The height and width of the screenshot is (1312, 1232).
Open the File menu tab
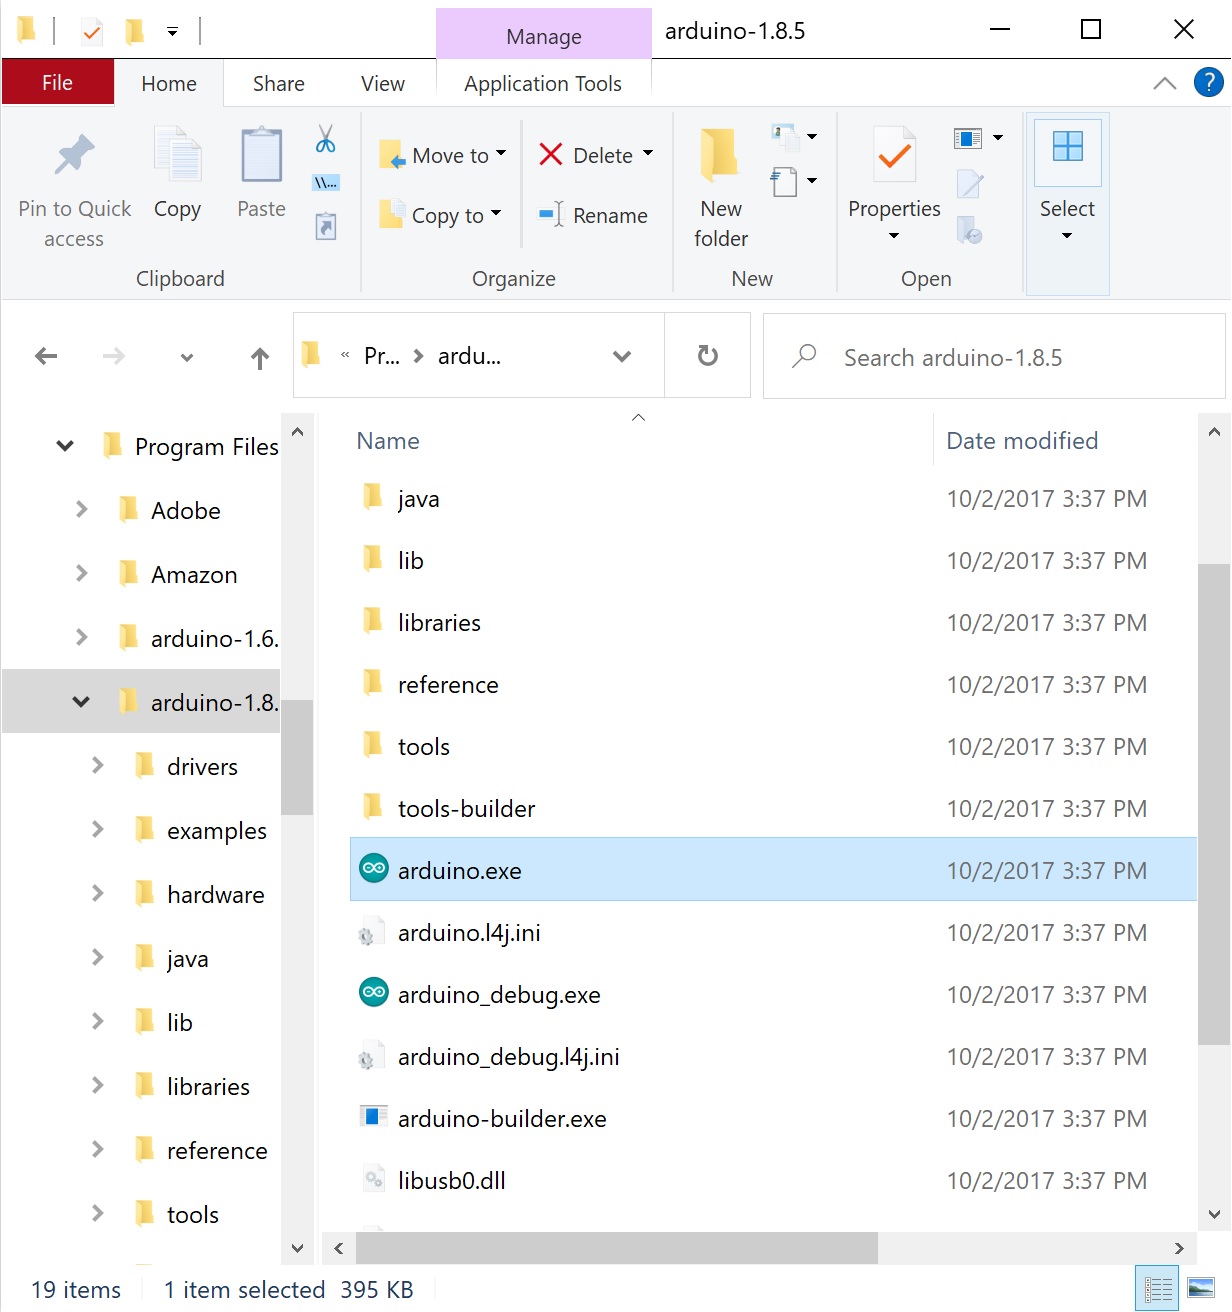coord(57,83)
